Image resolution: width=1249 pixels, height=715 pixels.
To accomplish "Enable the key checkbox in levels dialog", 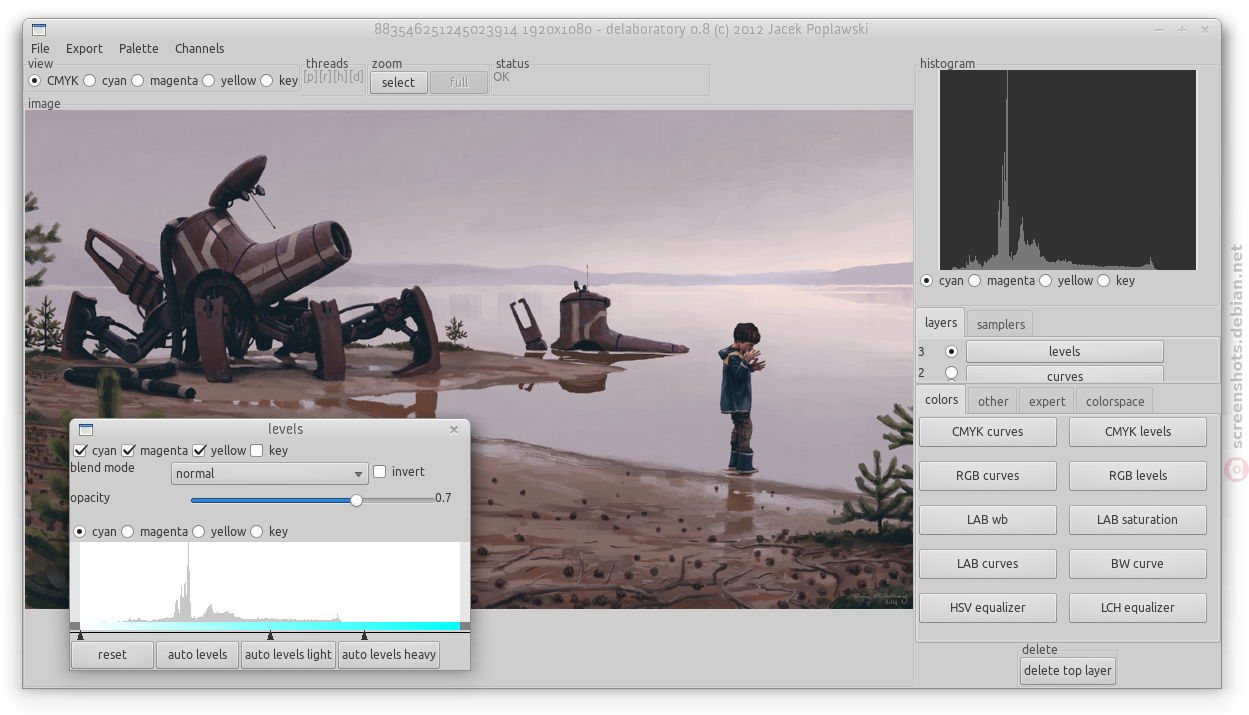I will (x=258, y=451).
